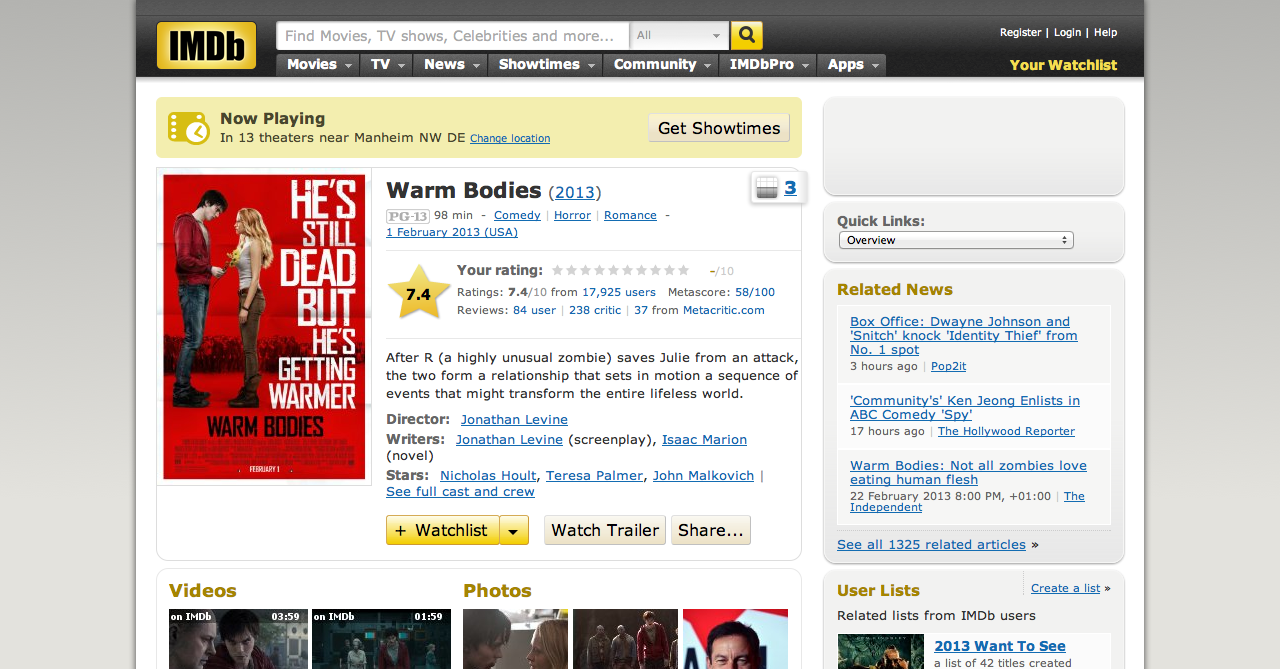Open the Ken Jeong 'Spy' news article
The image size is (1280, 669).
(x=965, y=407)
